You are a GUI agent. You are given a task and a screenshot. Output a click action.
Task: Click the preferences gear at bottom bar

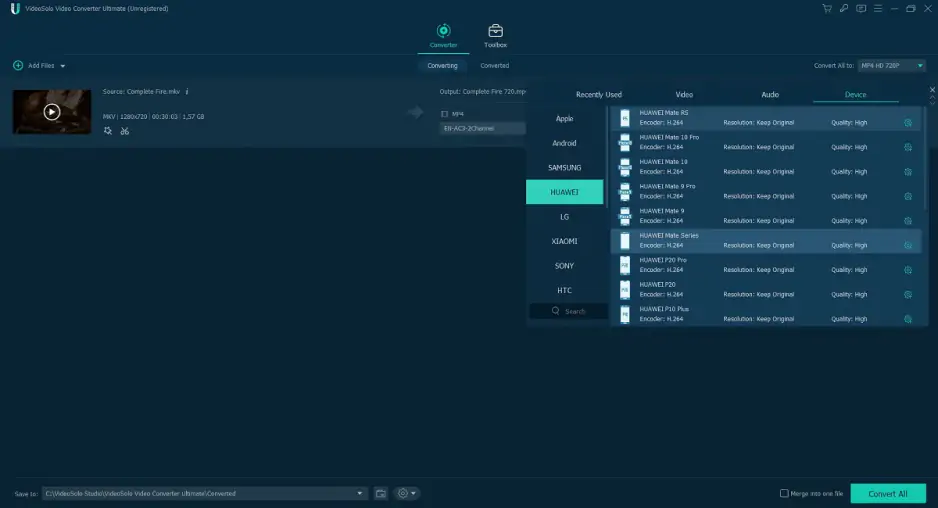pyautogui.click(x=403, y=494)
